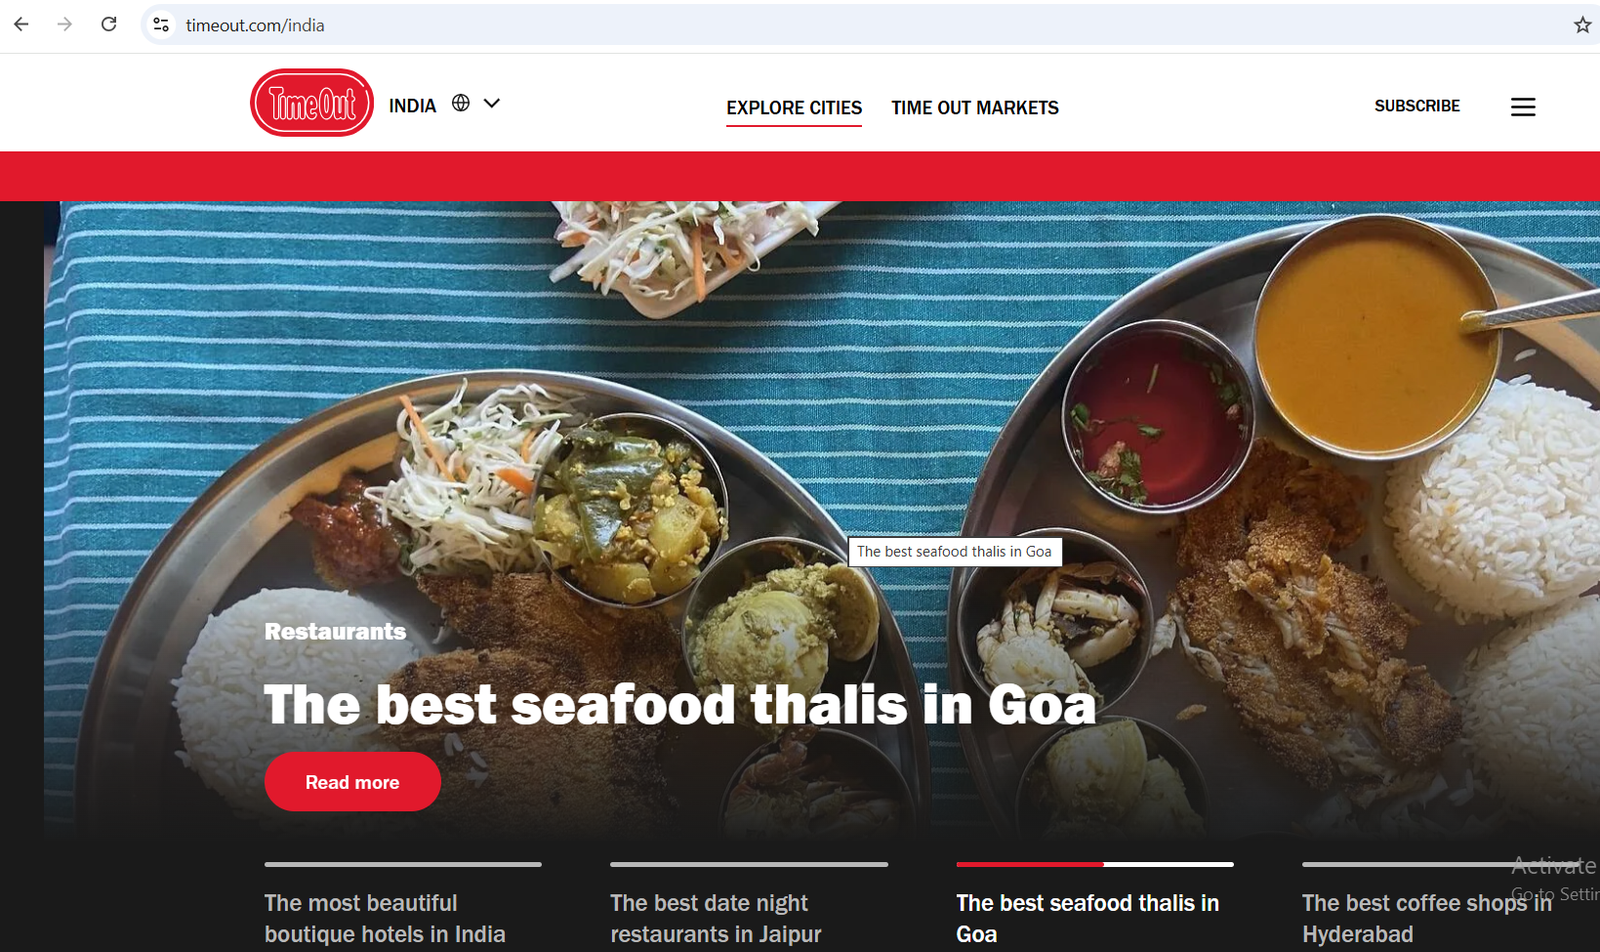Reload the page
This screenshot has width=1600, height=952.
109,24
